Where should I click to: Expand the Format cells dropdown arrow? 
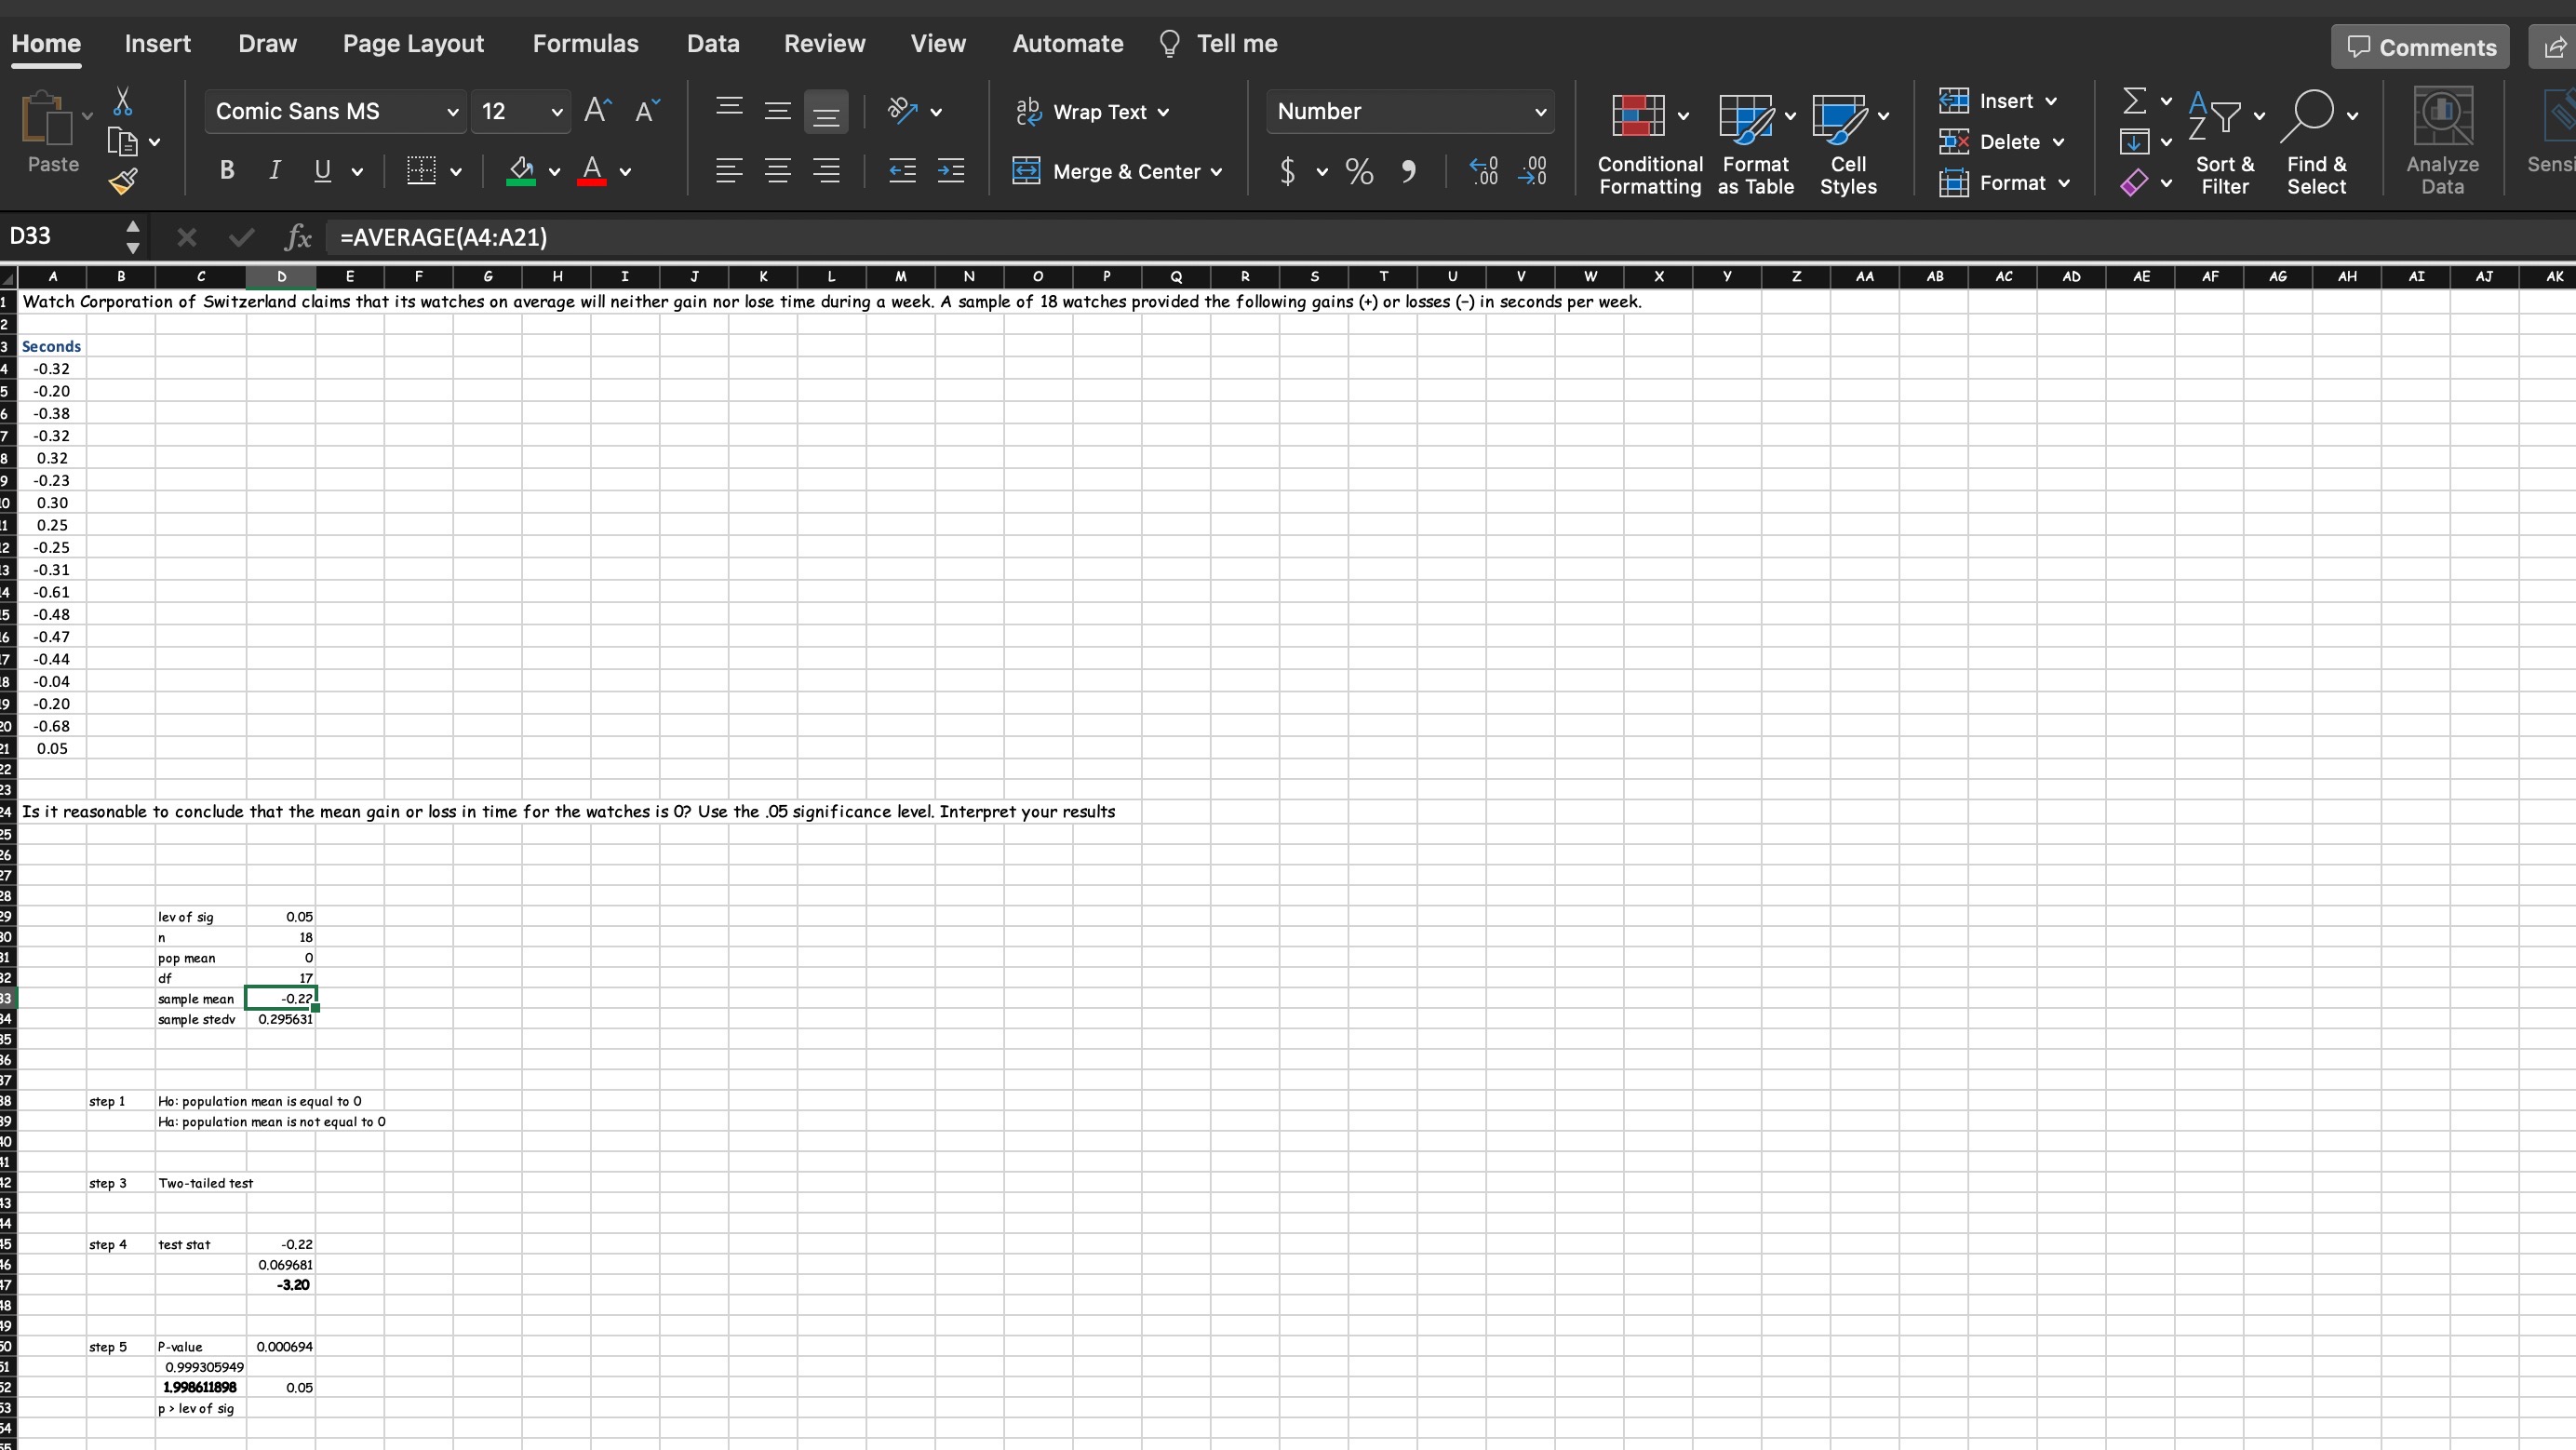tap(2064, 183)
